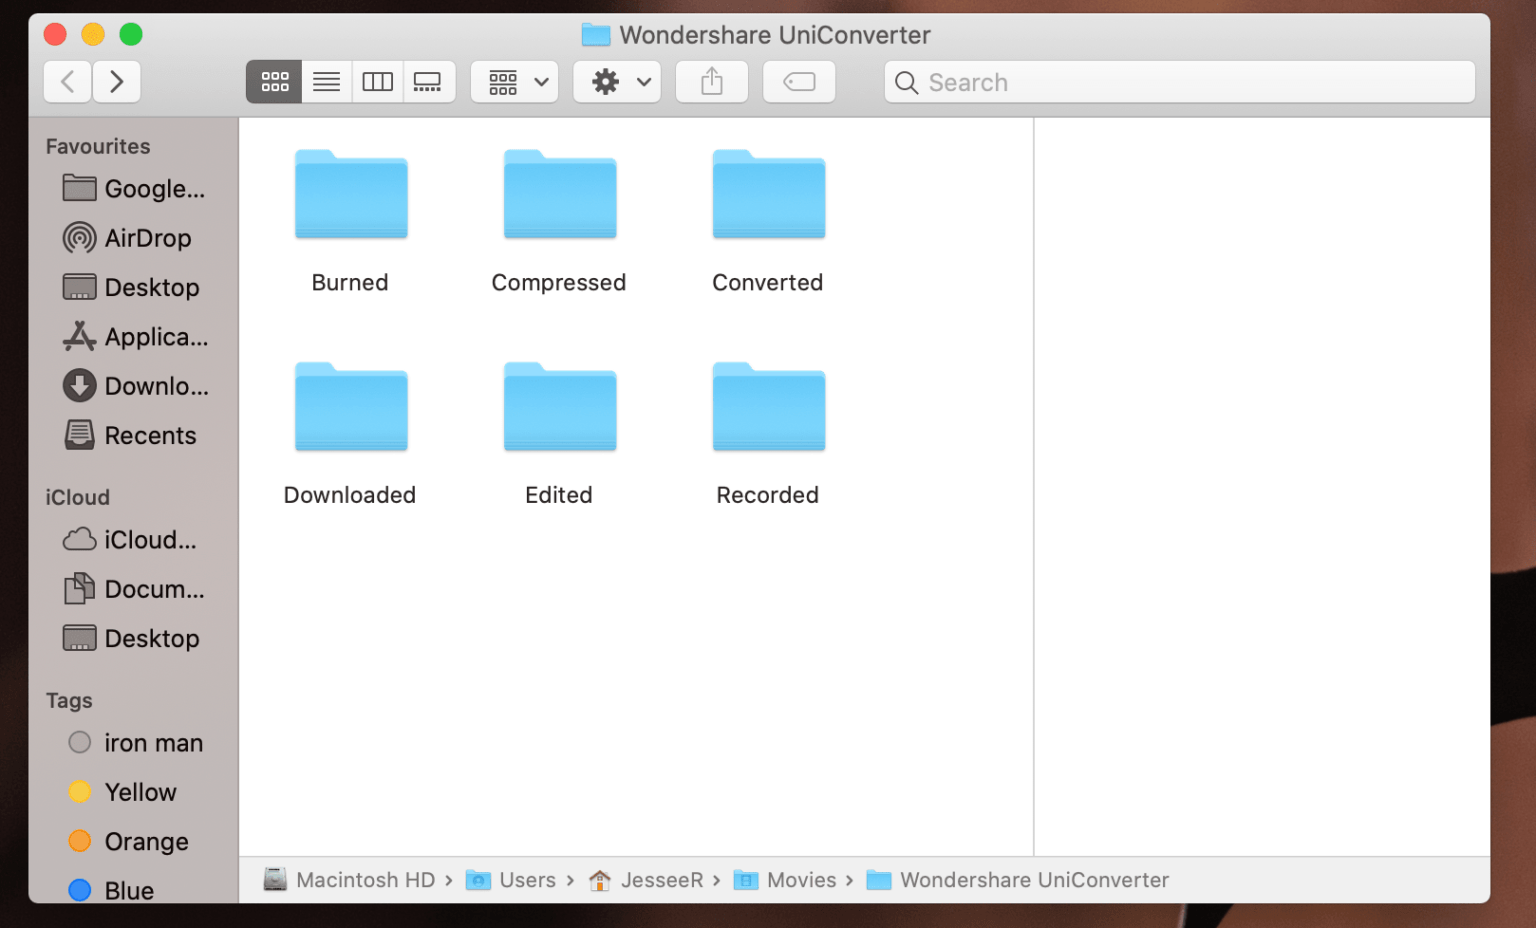Switch to icon view
Image resolution: width=1536 pixels, height=928 pixels.
(x=274, y=82)
